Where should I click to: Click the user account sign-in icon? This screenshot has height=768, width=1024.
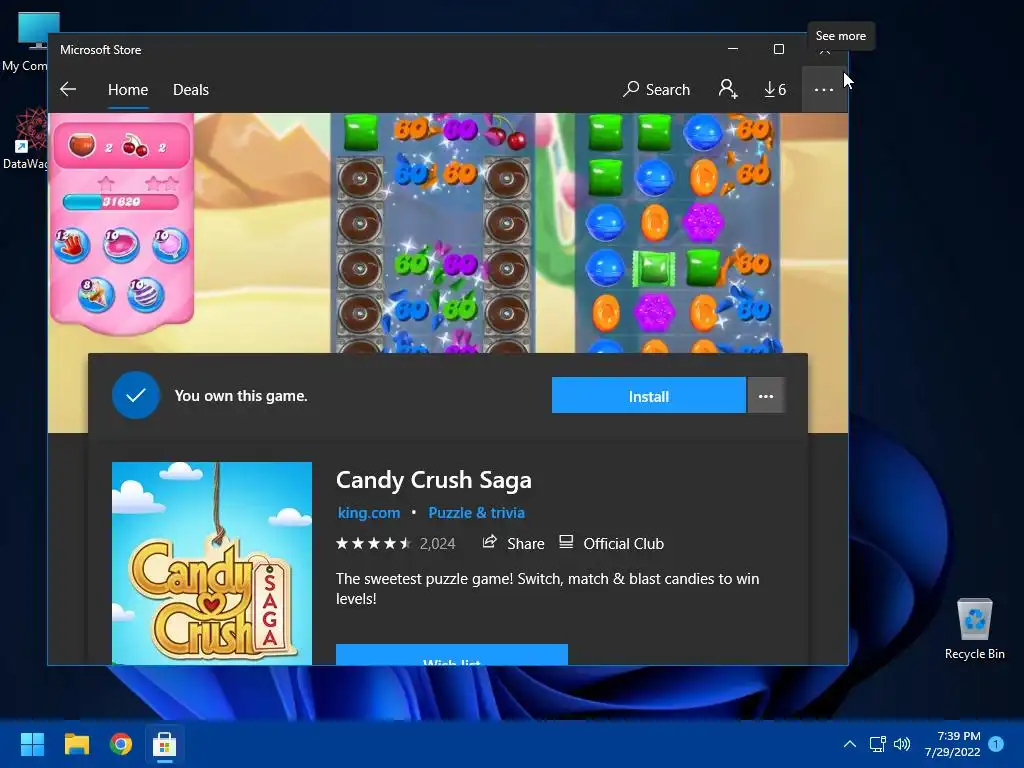pos(728,89)
